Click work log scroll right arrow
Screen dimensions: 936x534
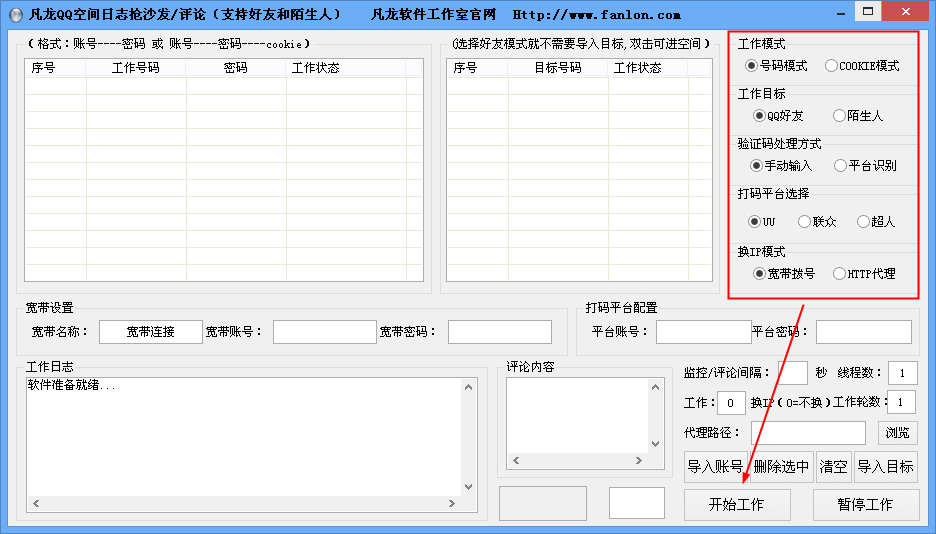click(451, 504)
